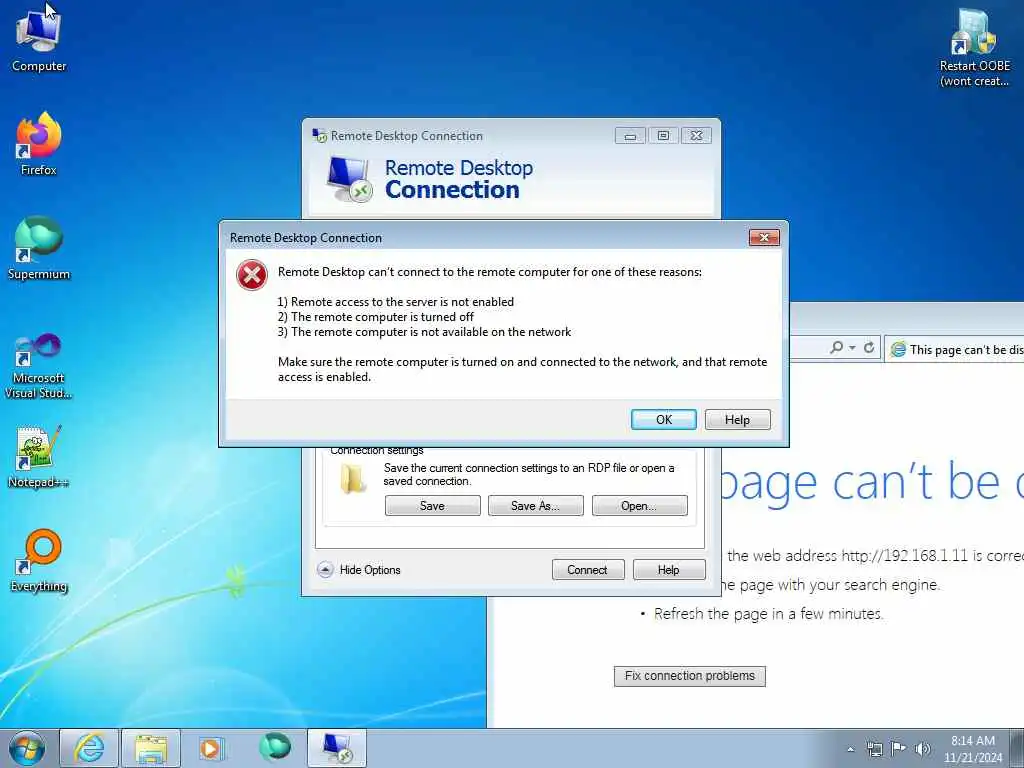
Task: Open the Action Center flag icon
Action: (899, 749)
